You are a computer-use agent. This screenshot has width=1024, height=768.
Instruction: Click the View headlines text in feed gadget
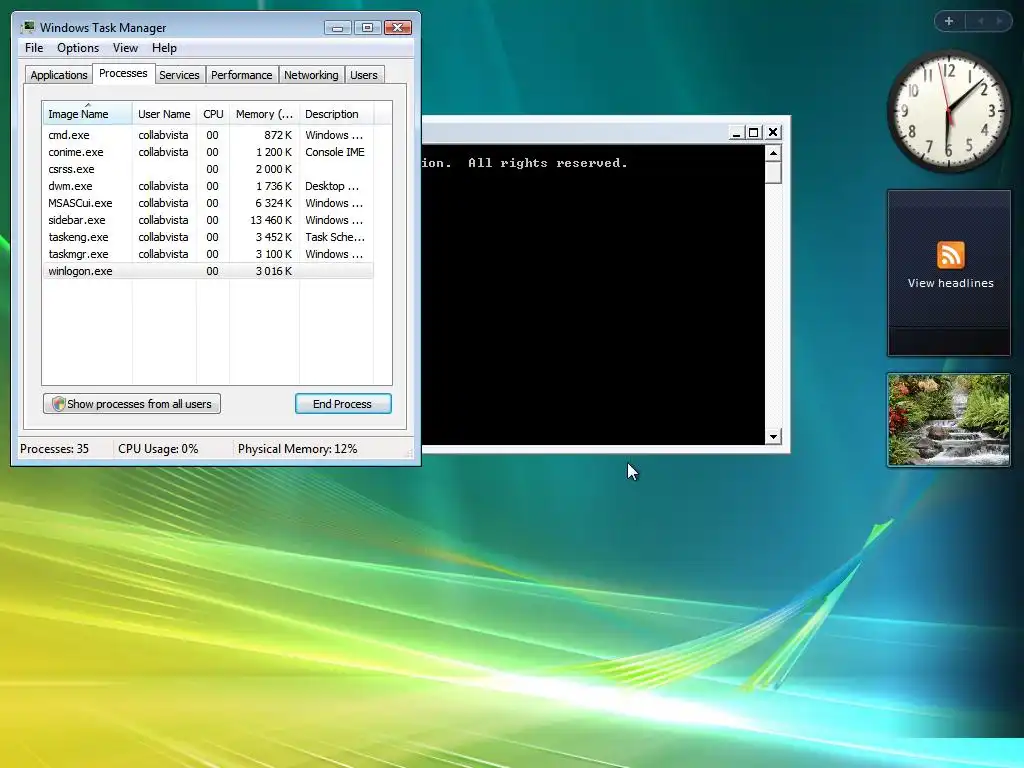coord(950,283)
